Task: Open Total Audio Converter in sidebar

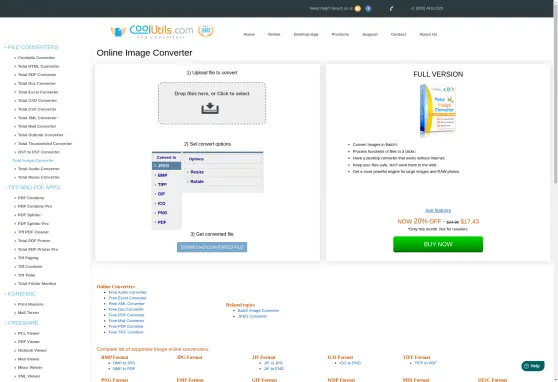Action: coord(39,169)
